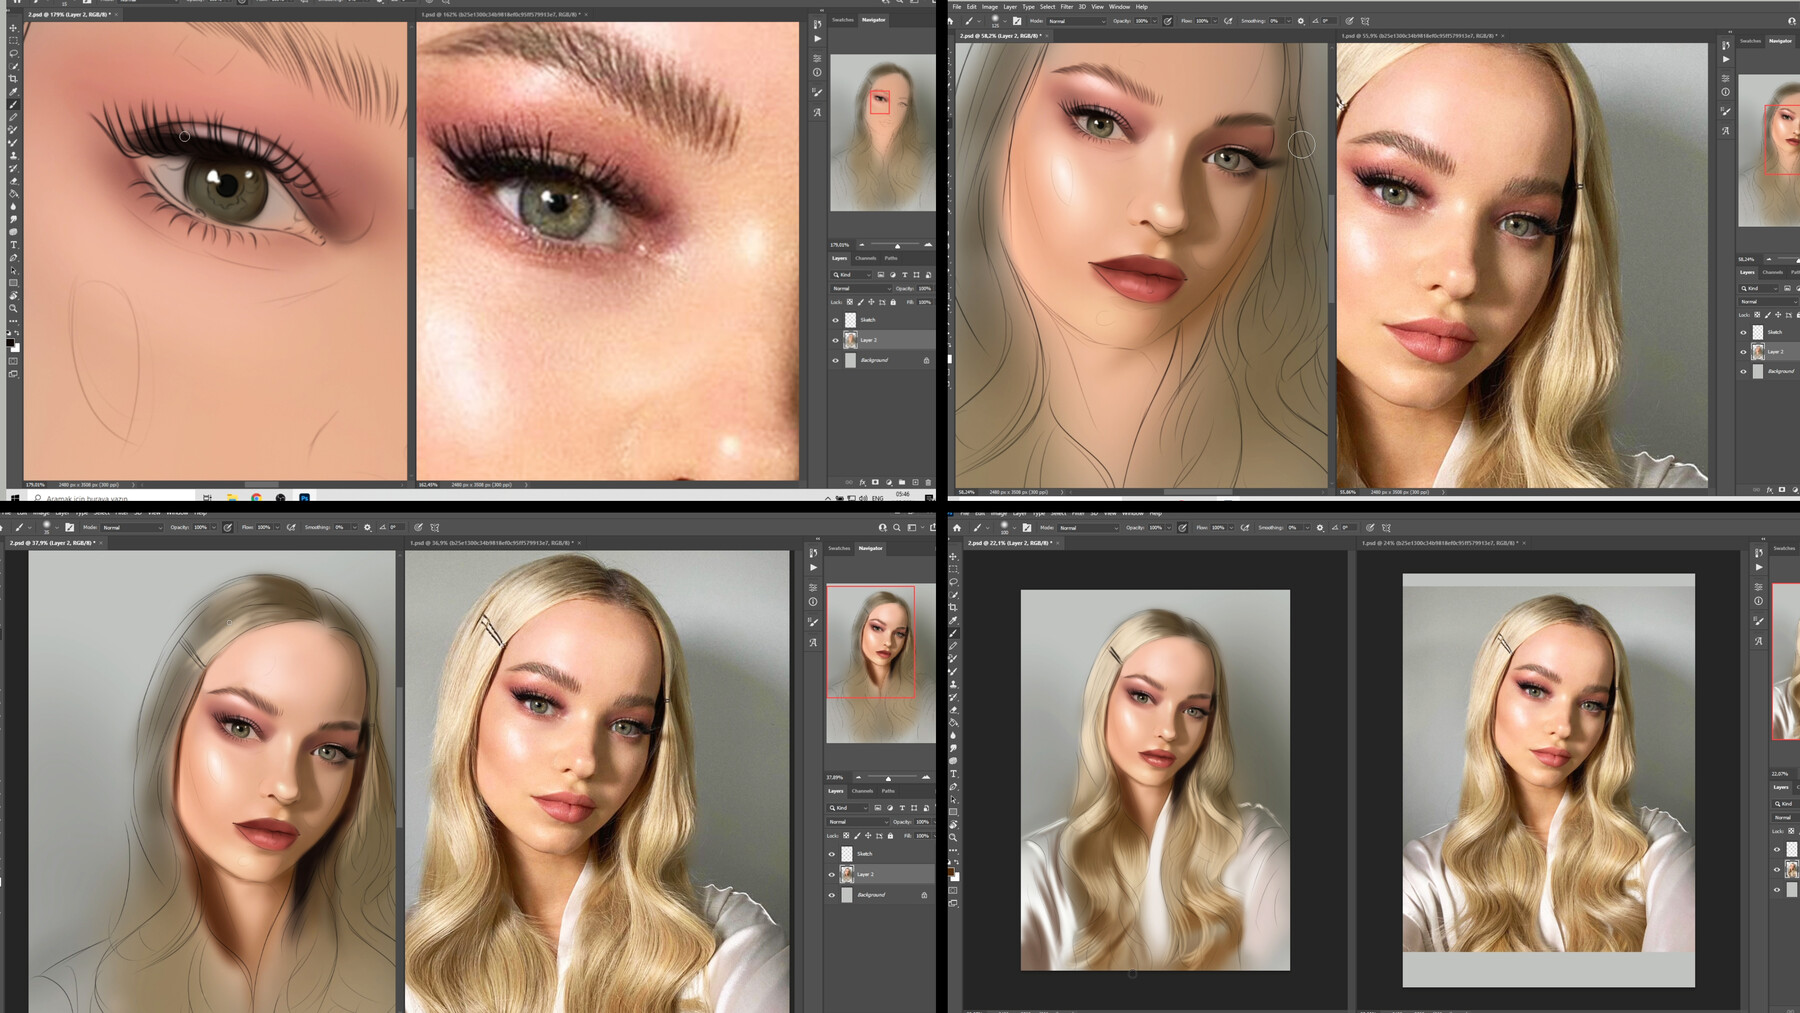1800x1013 pixels.
Task: Hide the Sketch layer
Action: 836,320
